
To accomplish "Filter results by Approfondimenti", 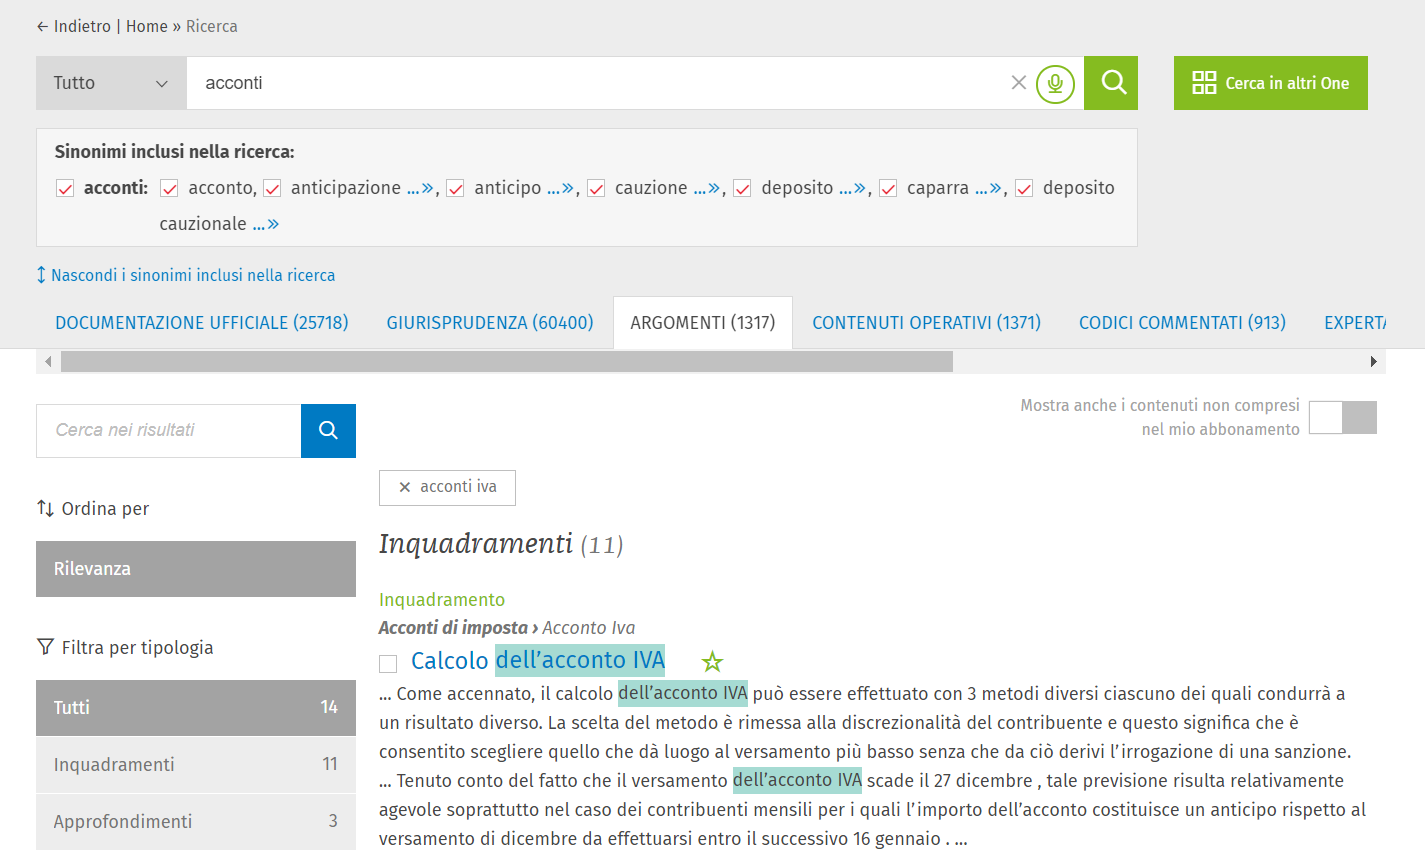I will point(195,822).
